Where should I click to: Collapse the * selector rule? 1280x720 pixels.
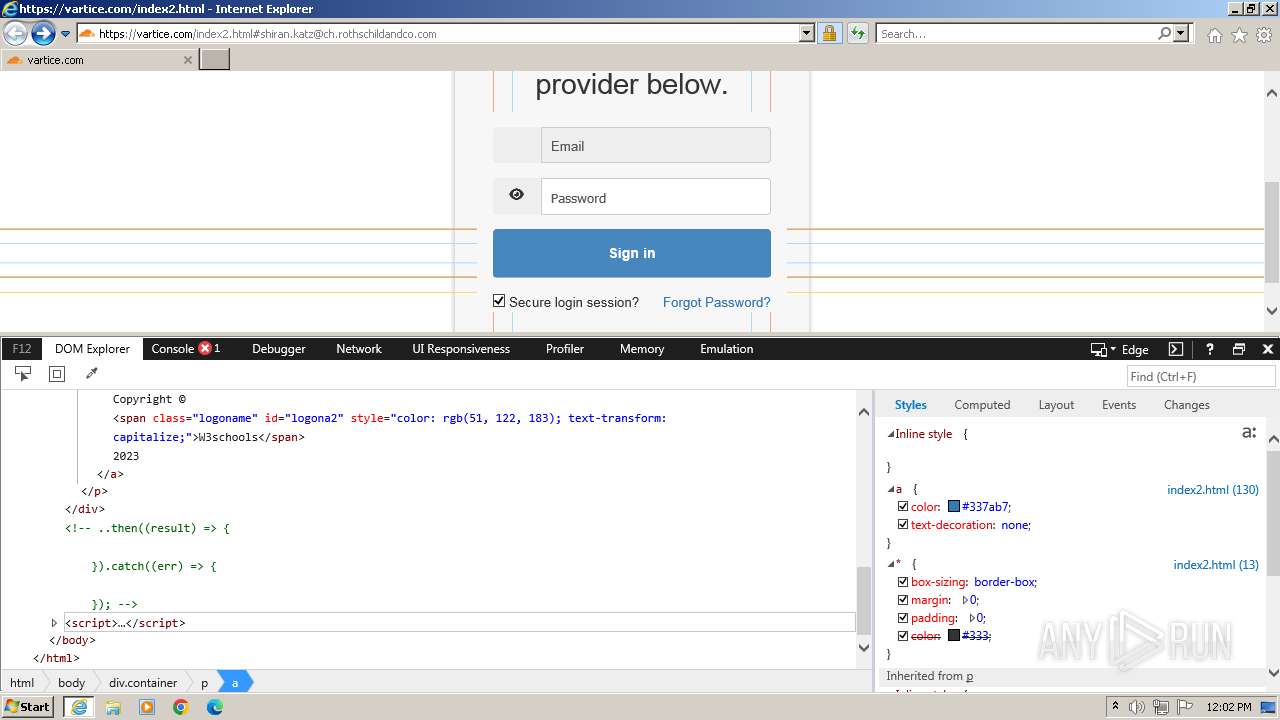[x=891, y=565]
